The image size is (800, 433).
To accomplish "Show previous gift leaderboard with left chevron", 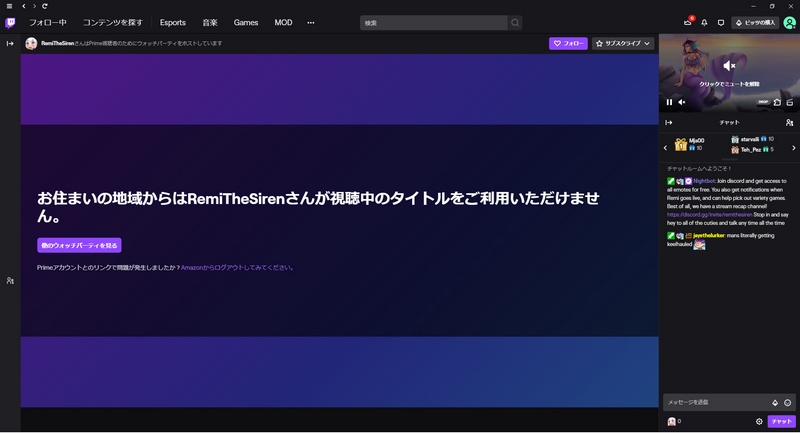I will 665,148.
